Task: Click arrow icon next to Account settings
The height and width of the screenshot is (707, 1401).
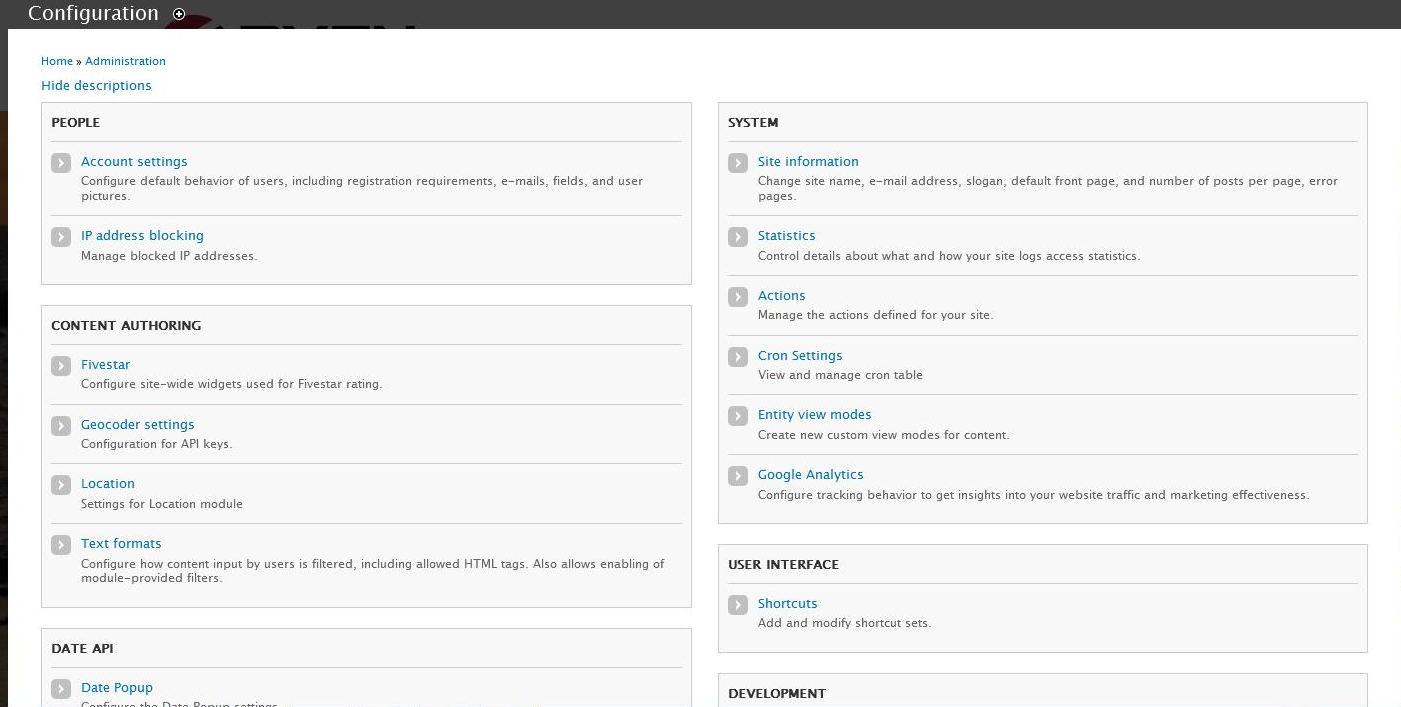Action: tap(61, 163)
